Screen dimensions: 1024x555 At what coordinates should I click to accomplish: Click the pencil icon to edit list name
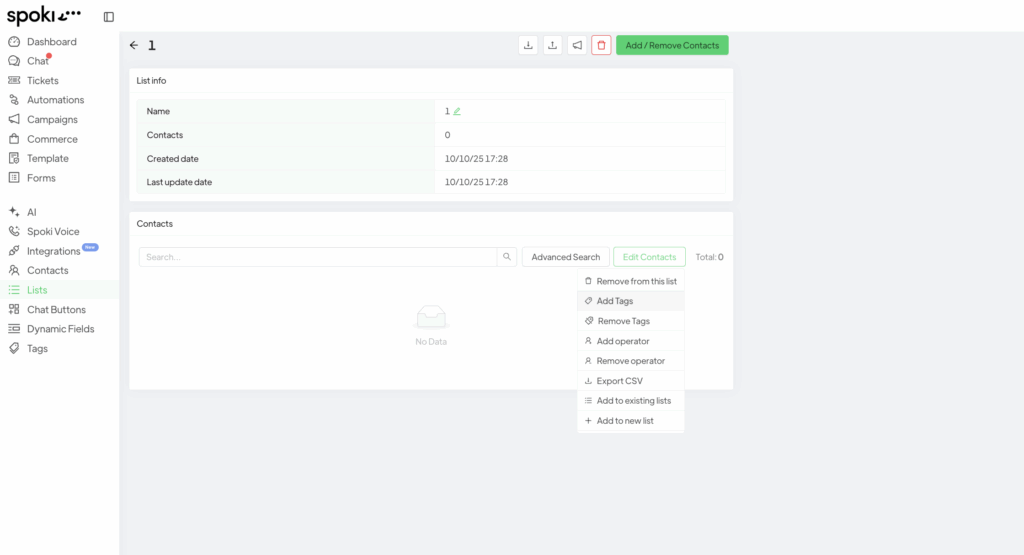pyautogui.click(x=457, y=111)
